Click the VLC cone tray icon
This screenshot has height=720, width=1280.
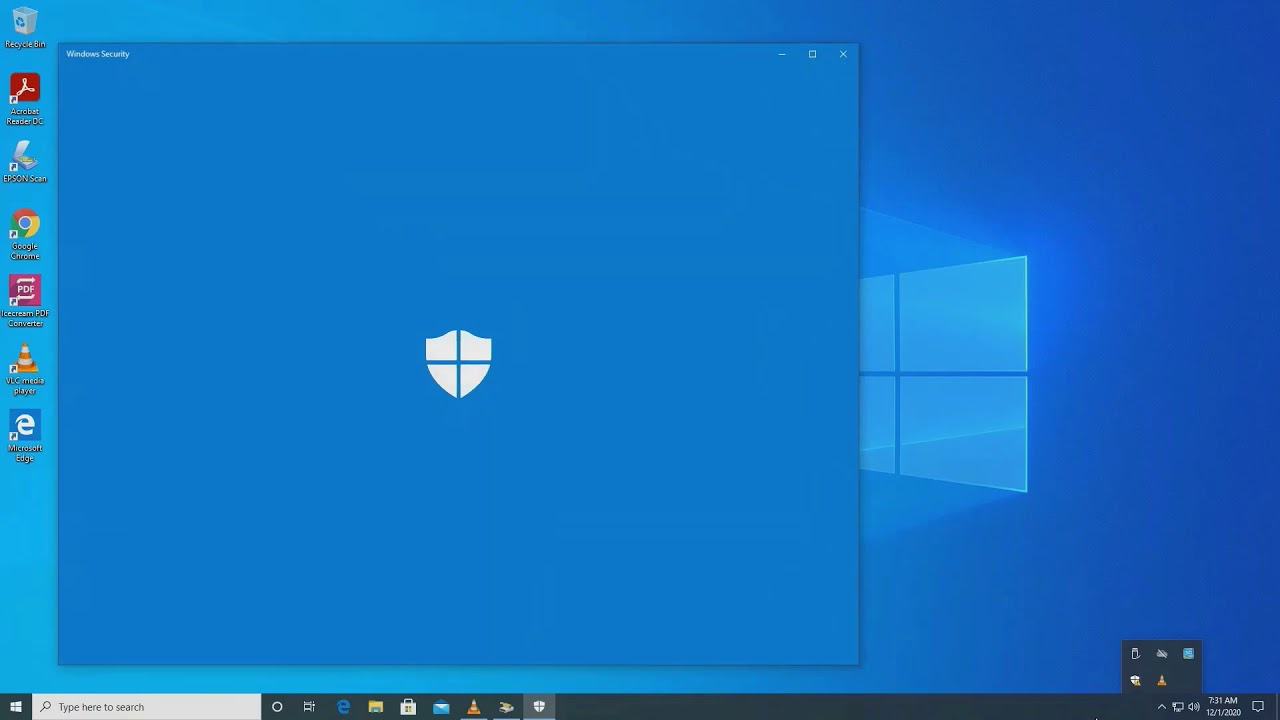coord(1162,680)
